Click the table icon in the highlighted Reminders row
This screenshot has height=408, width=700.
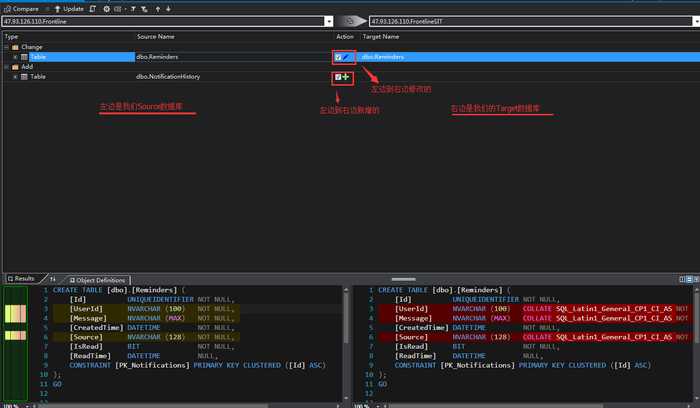[24, 57]
